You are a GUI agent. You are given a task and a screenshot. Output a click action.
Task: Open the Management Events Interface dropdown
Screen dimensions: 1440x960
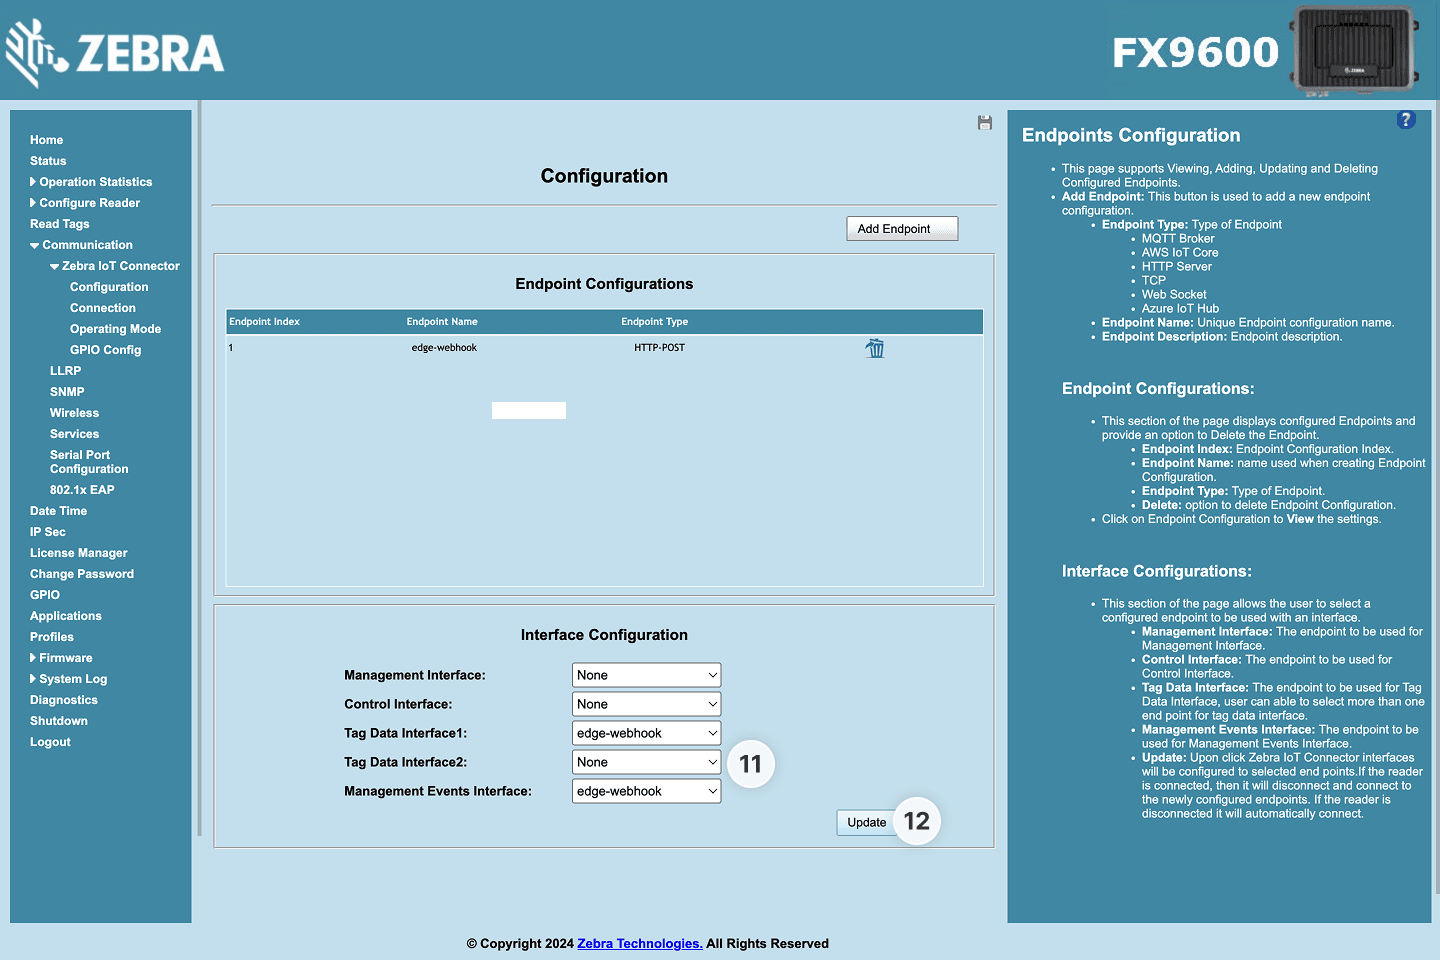(x=646, y=791)
